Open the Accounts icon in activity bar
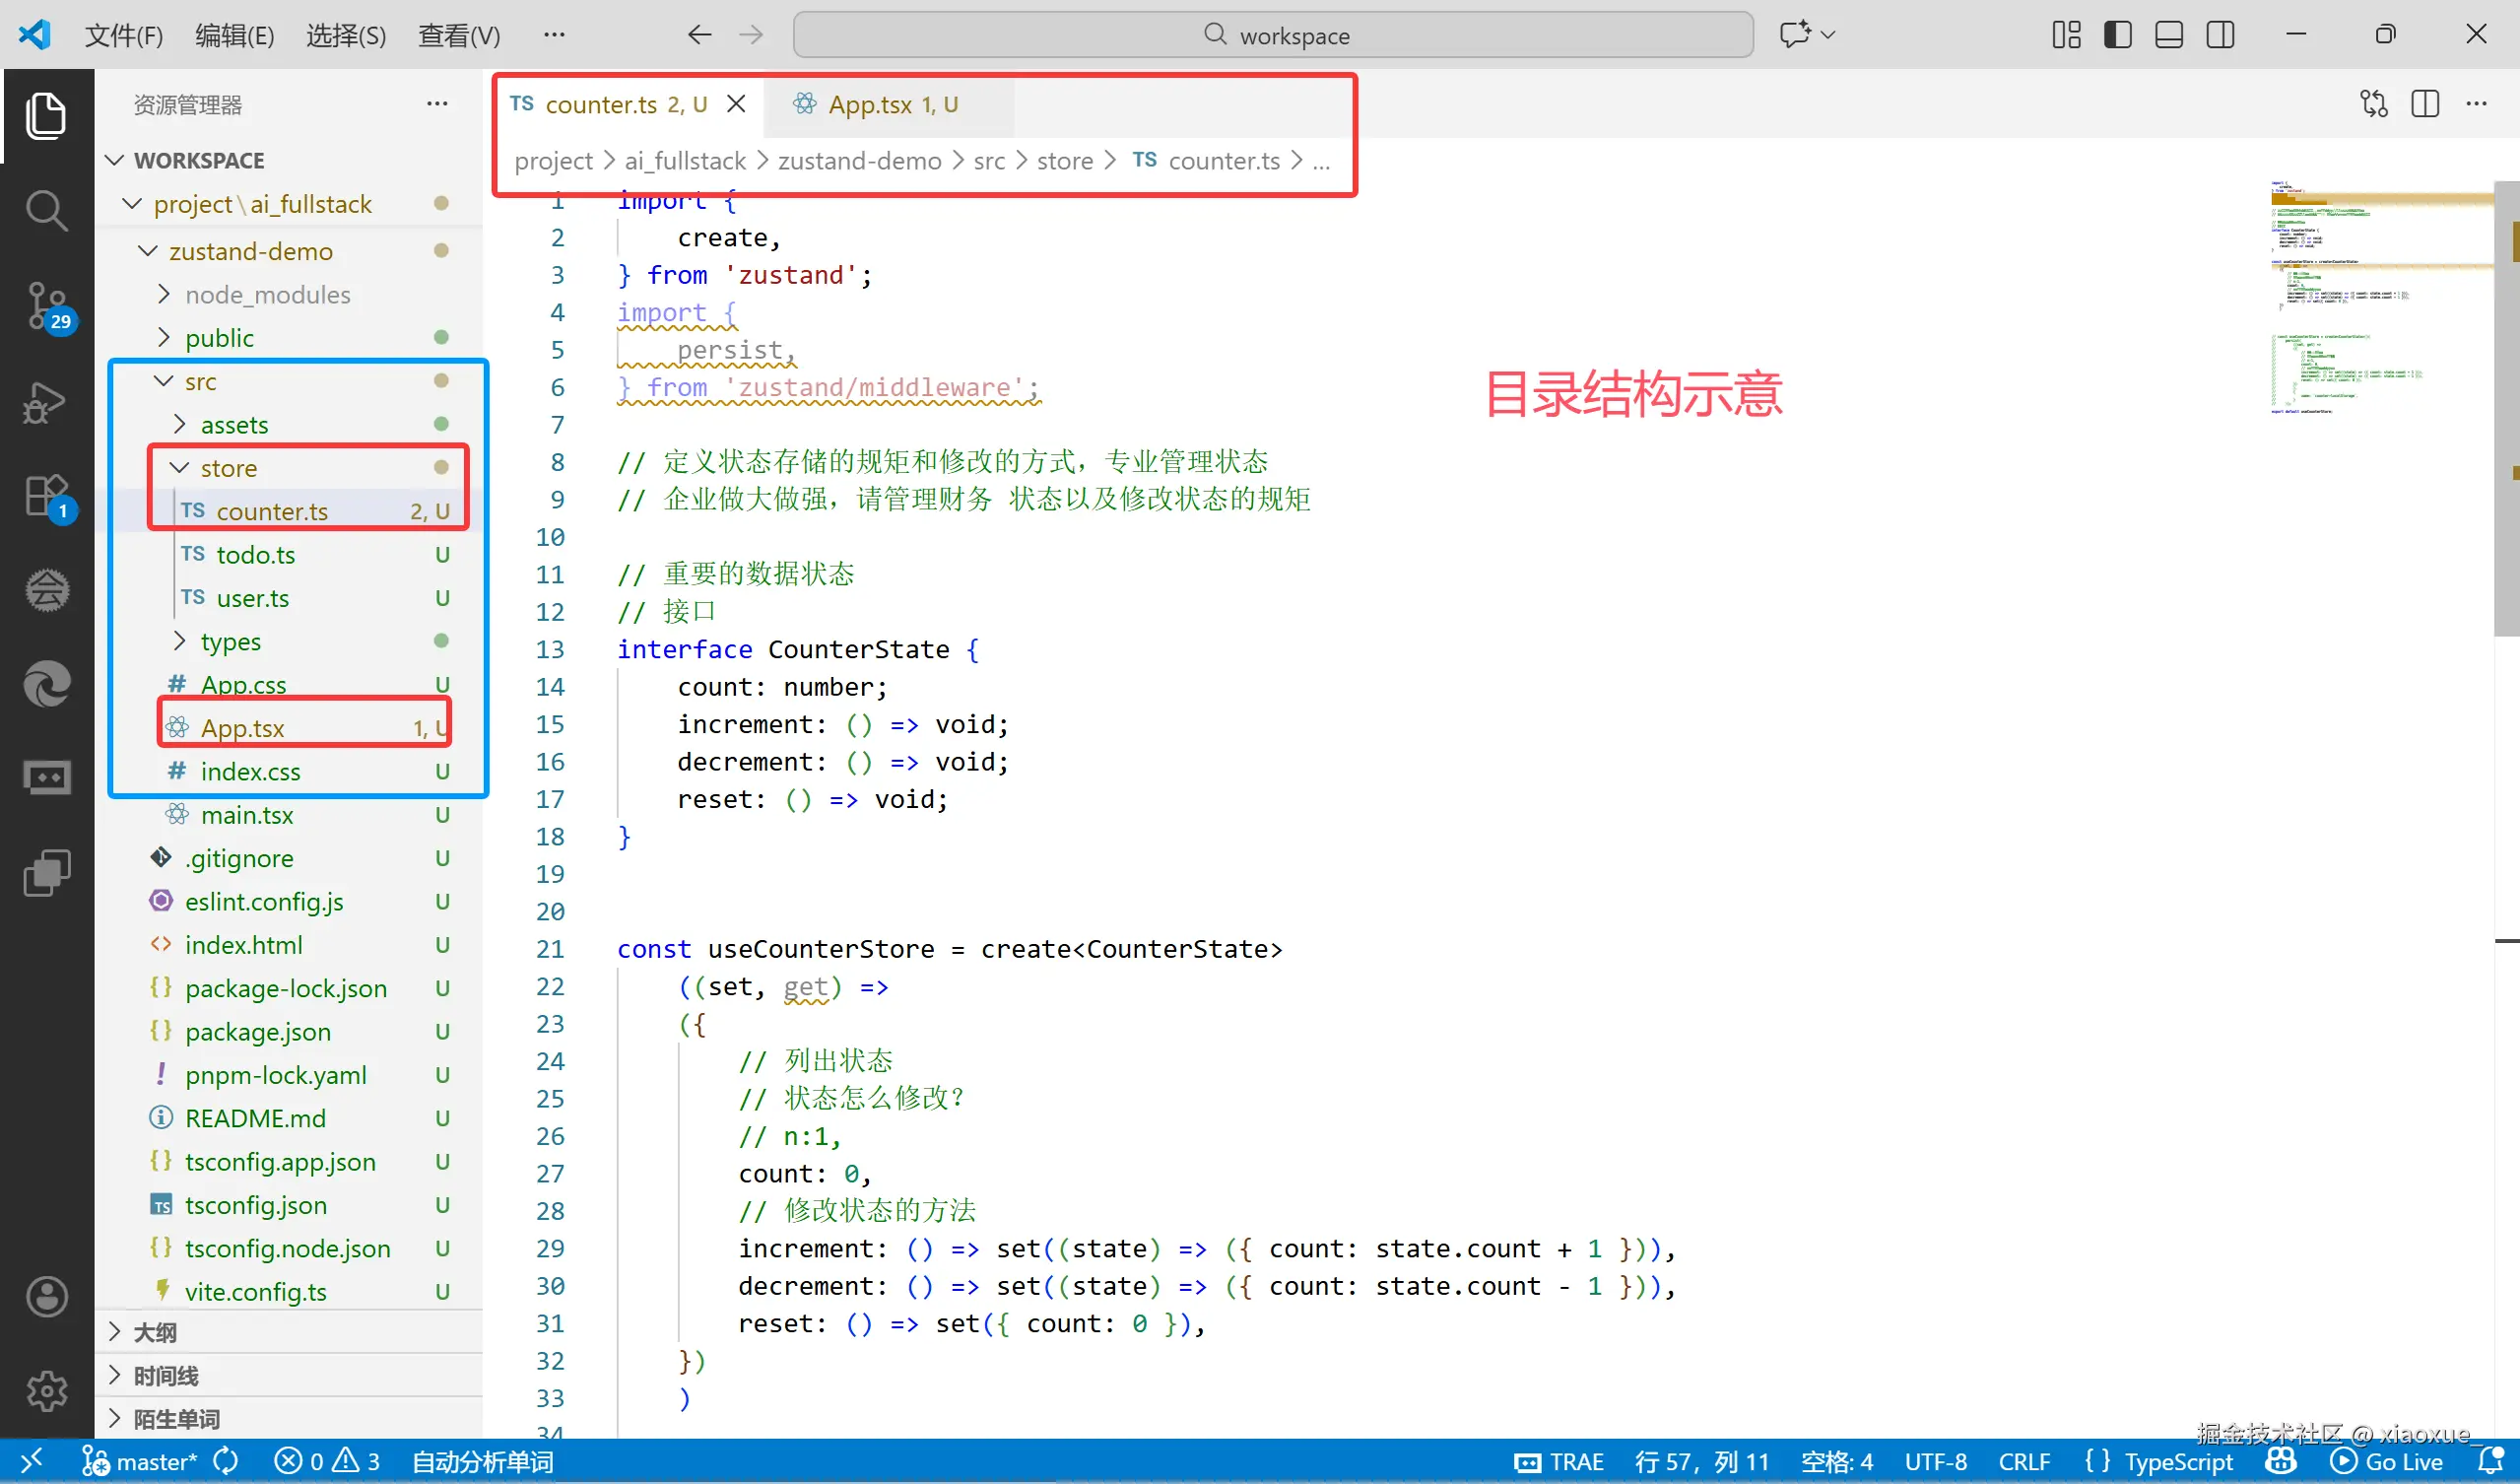The image size is (2520, 1484). (47, 1296)
